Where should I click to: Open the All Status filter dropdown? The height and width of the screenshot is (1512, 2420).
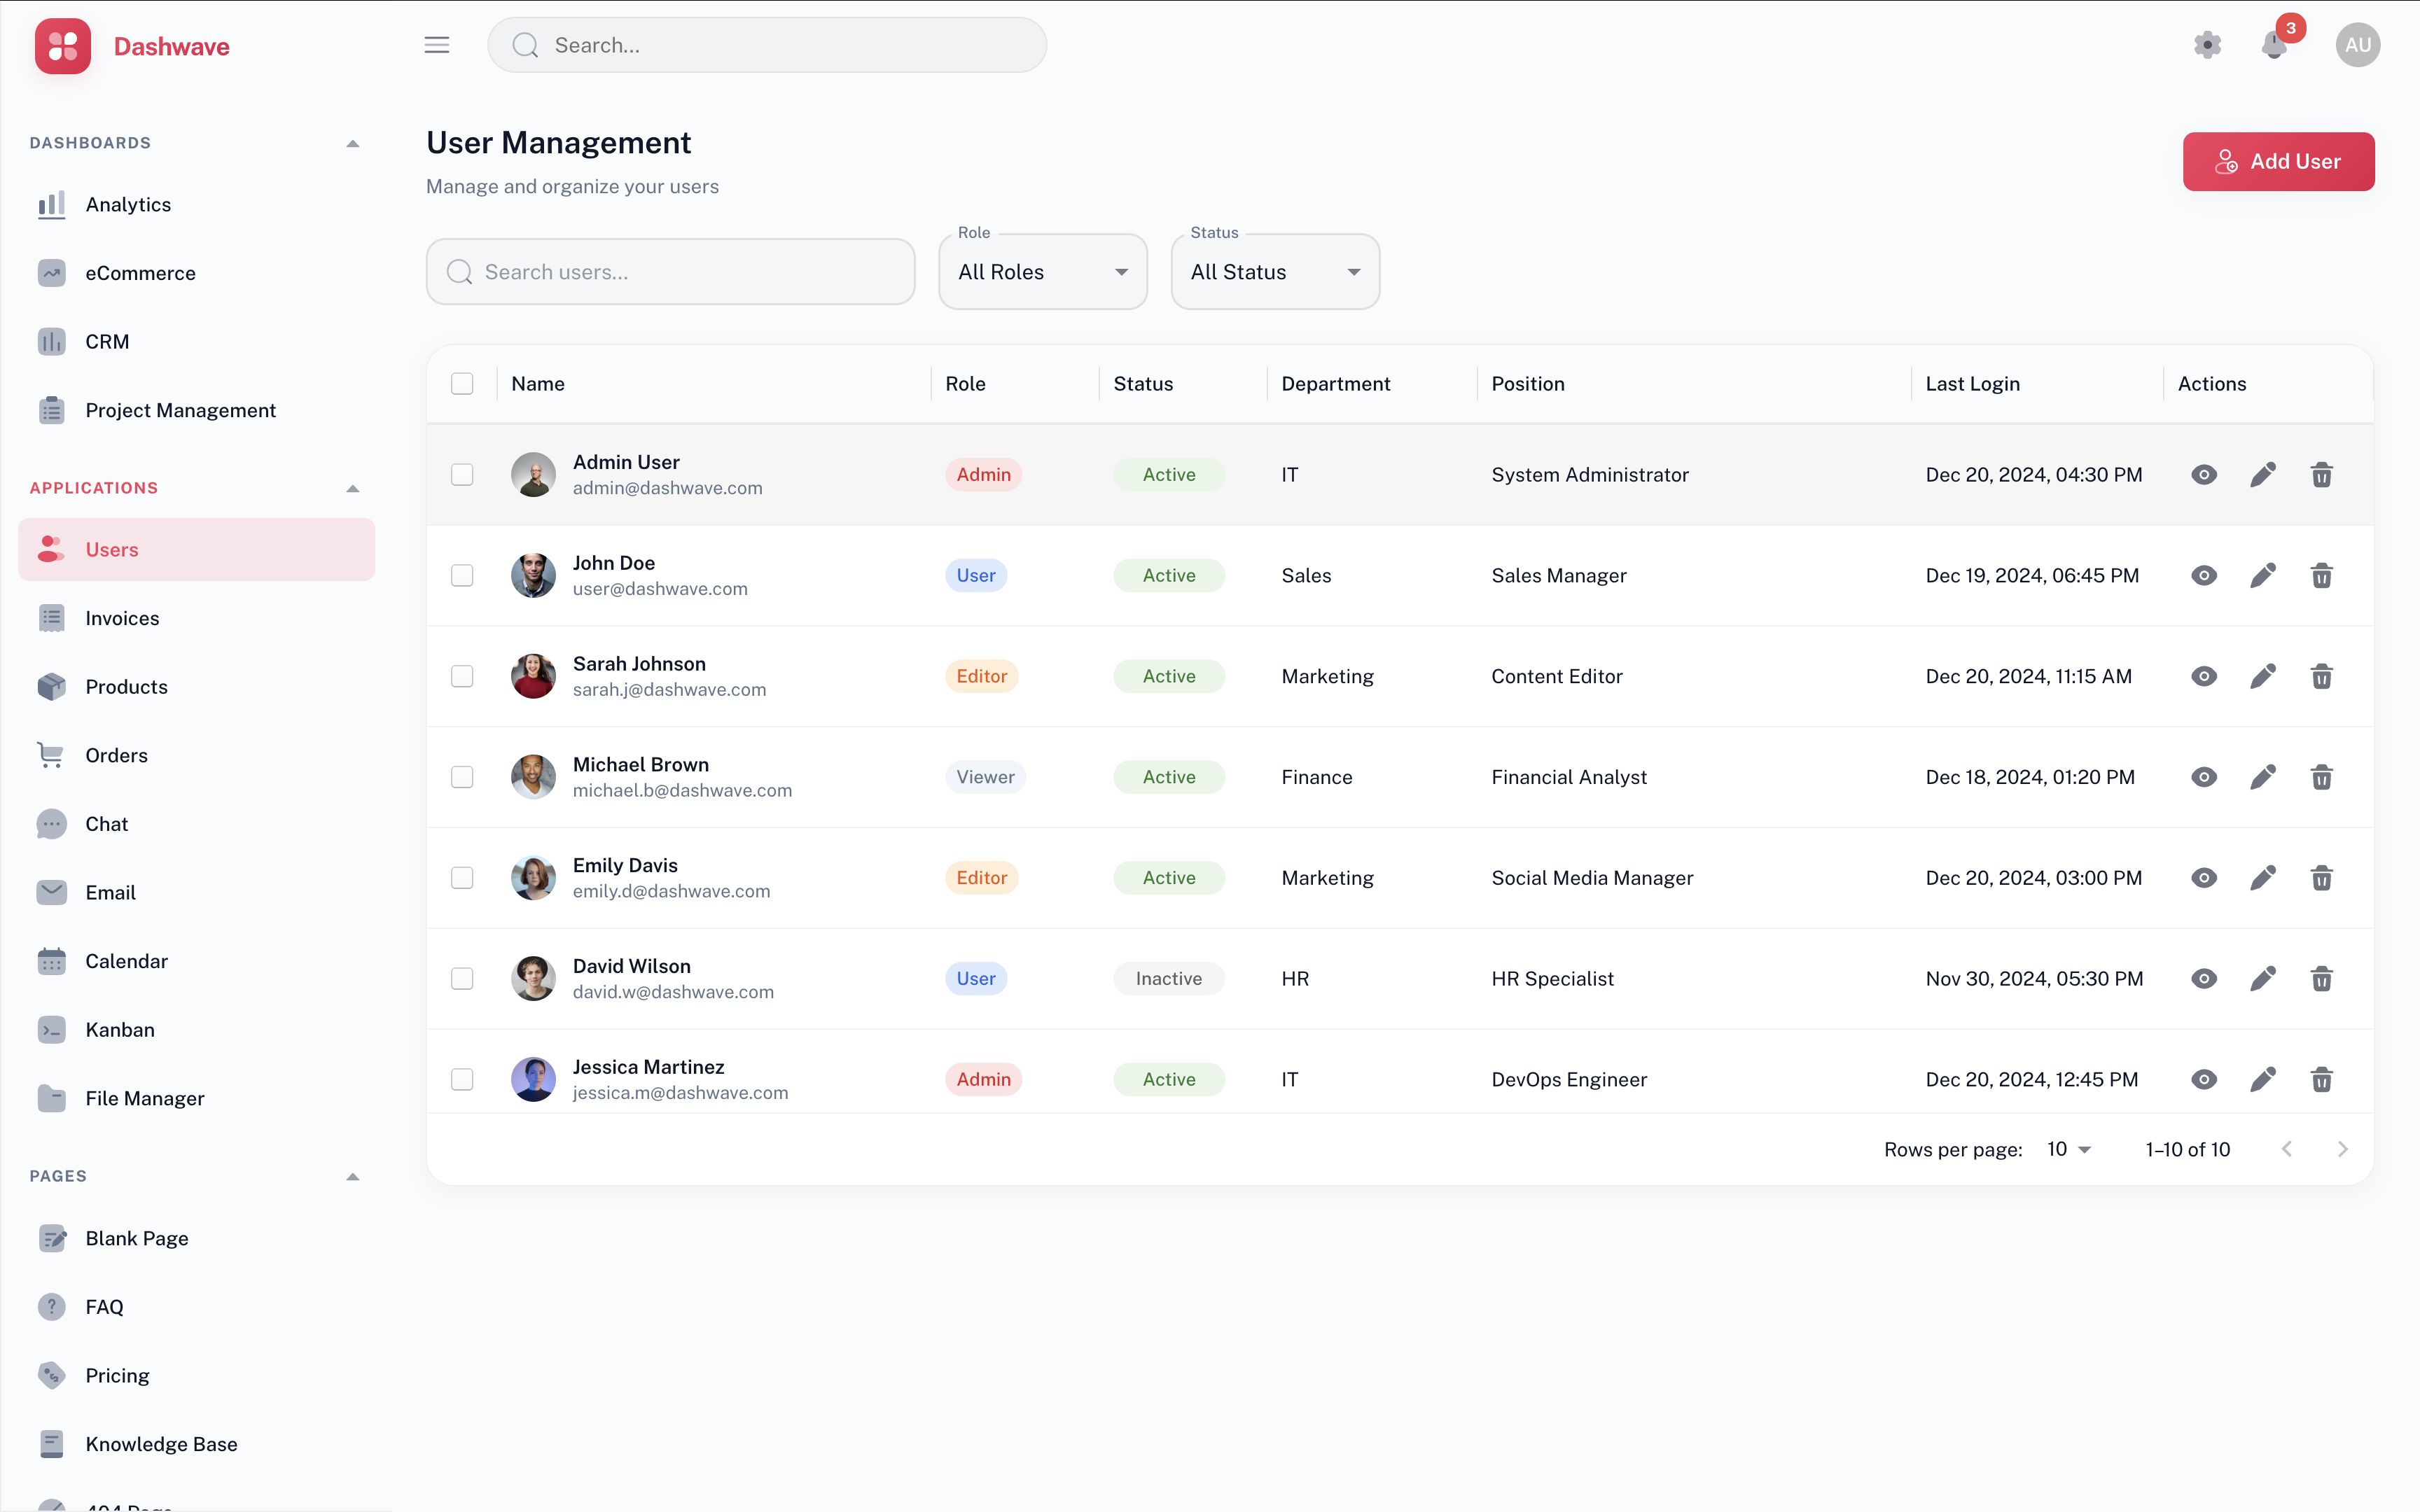click(1274, 272)
